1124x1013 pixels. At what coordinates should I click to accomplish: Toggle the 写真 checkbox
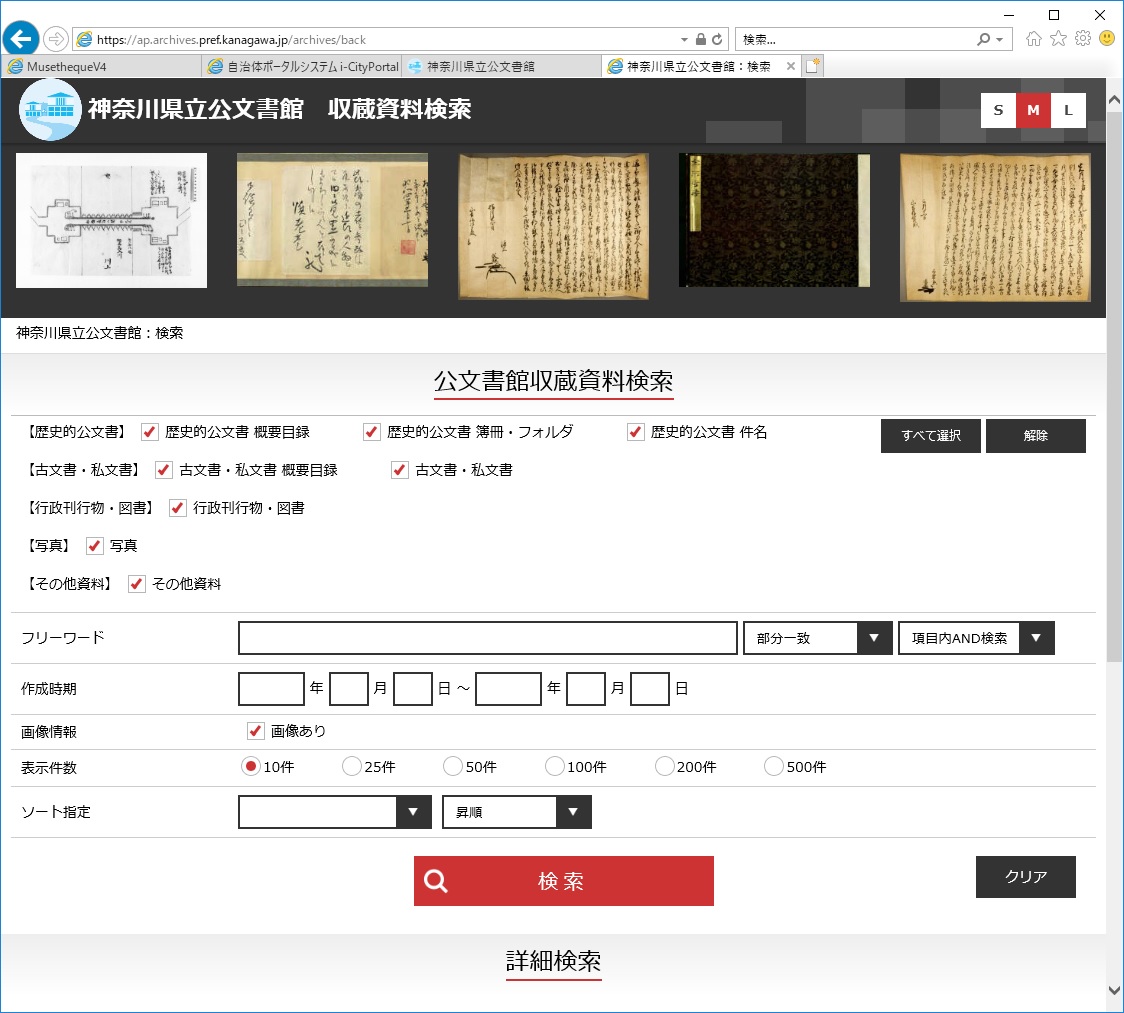tap(95, 546)
